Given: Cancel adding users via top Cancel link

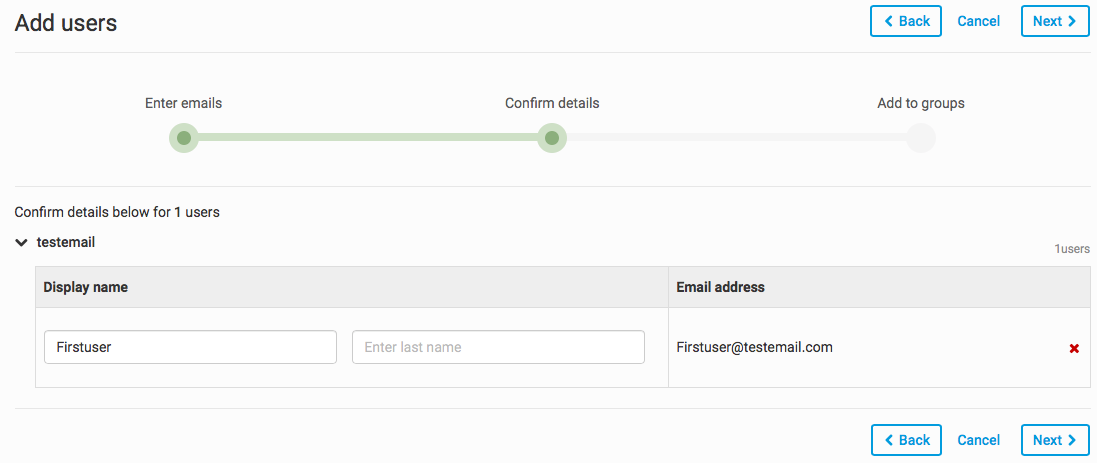Looking at the screenshot, I should tap(979, 21).
